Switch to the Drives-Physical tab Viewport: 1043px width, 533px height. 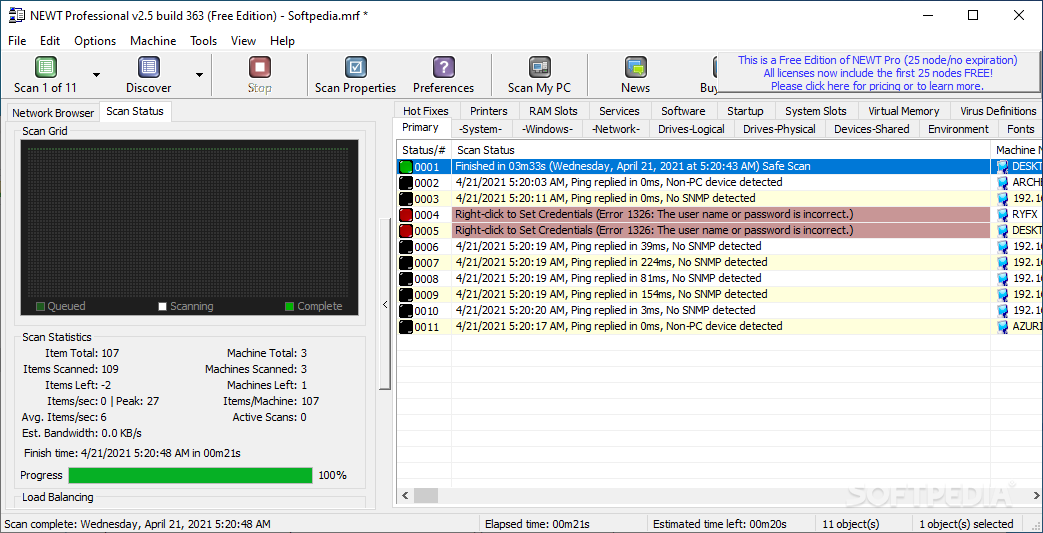click(780, 129)
